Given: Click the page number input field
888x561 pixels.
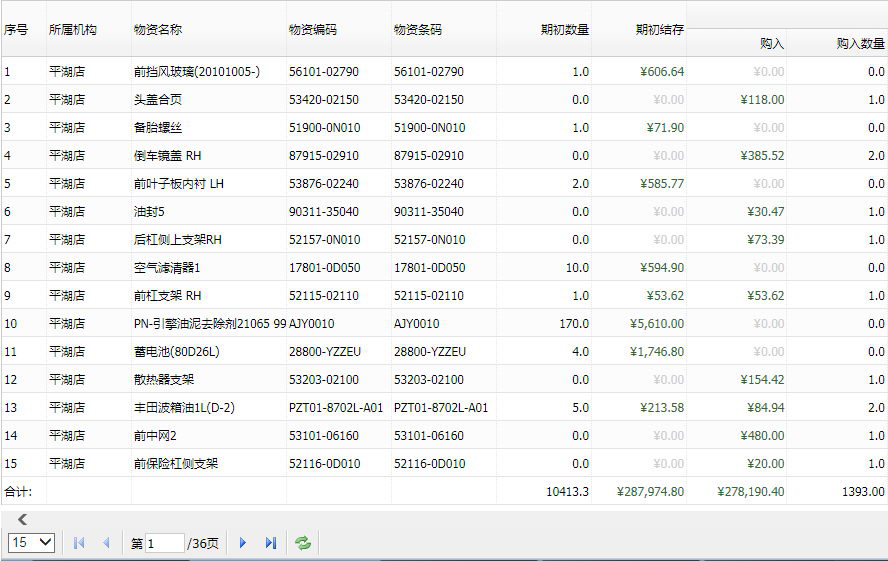Looking at the screenshot, I should pos(164,543).
